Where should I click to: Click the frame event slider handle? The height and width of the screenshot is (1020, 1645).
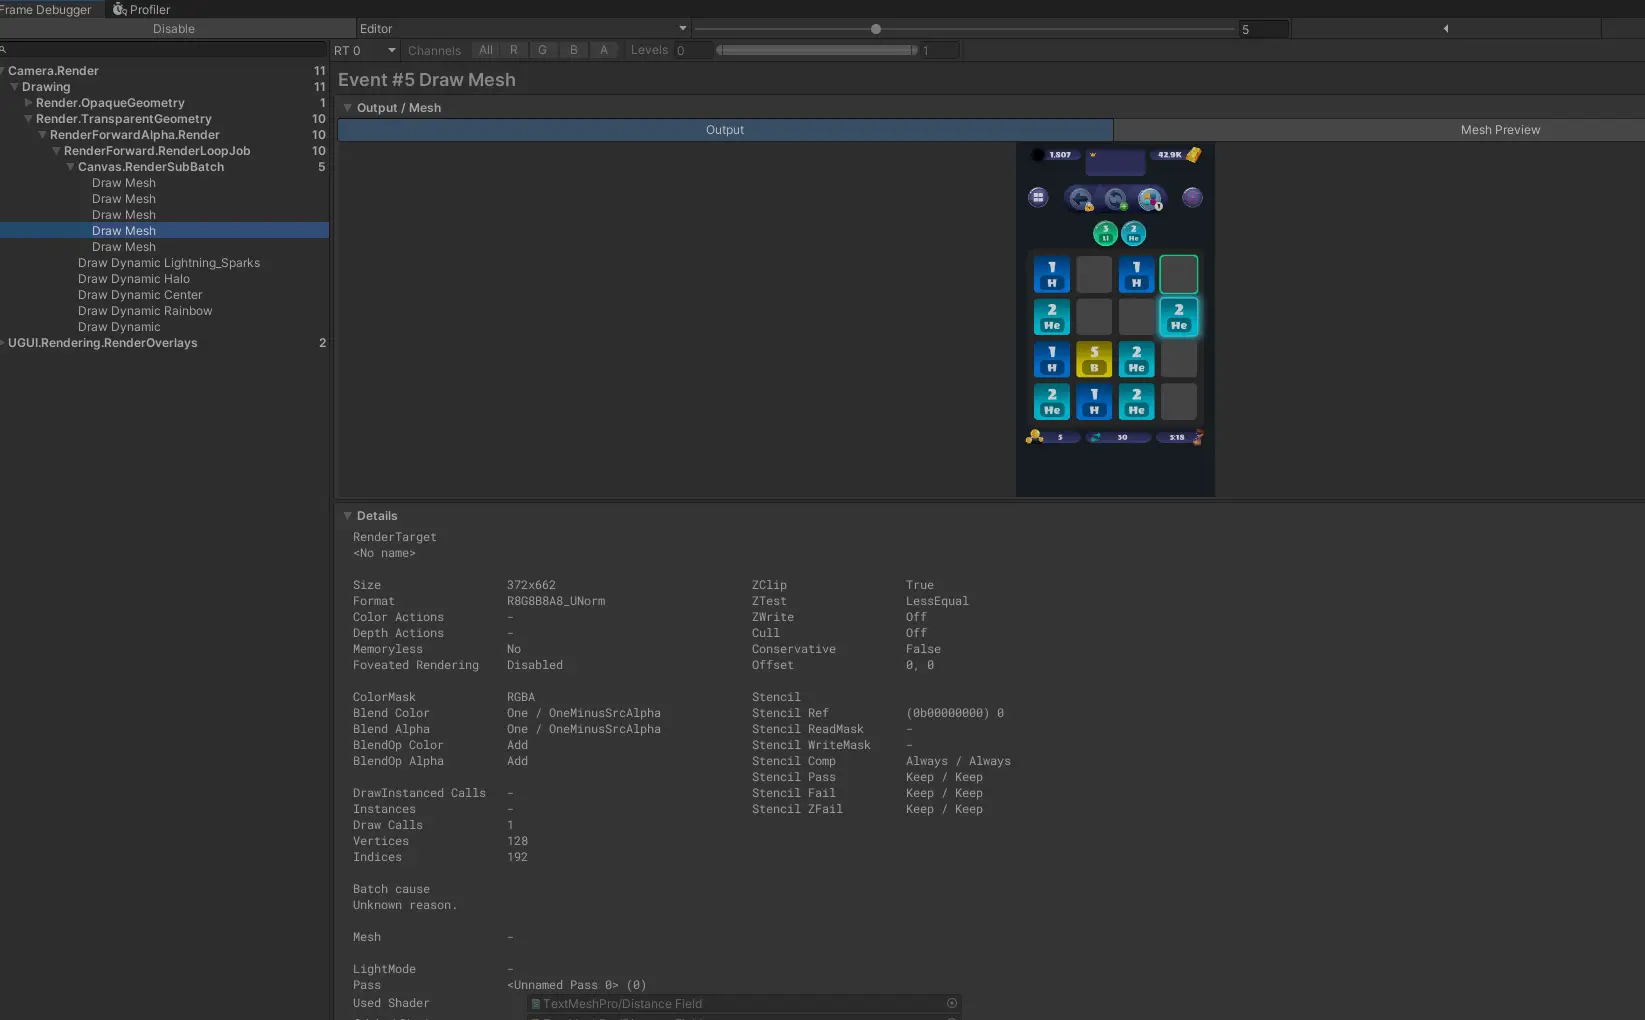pos(876,29)
